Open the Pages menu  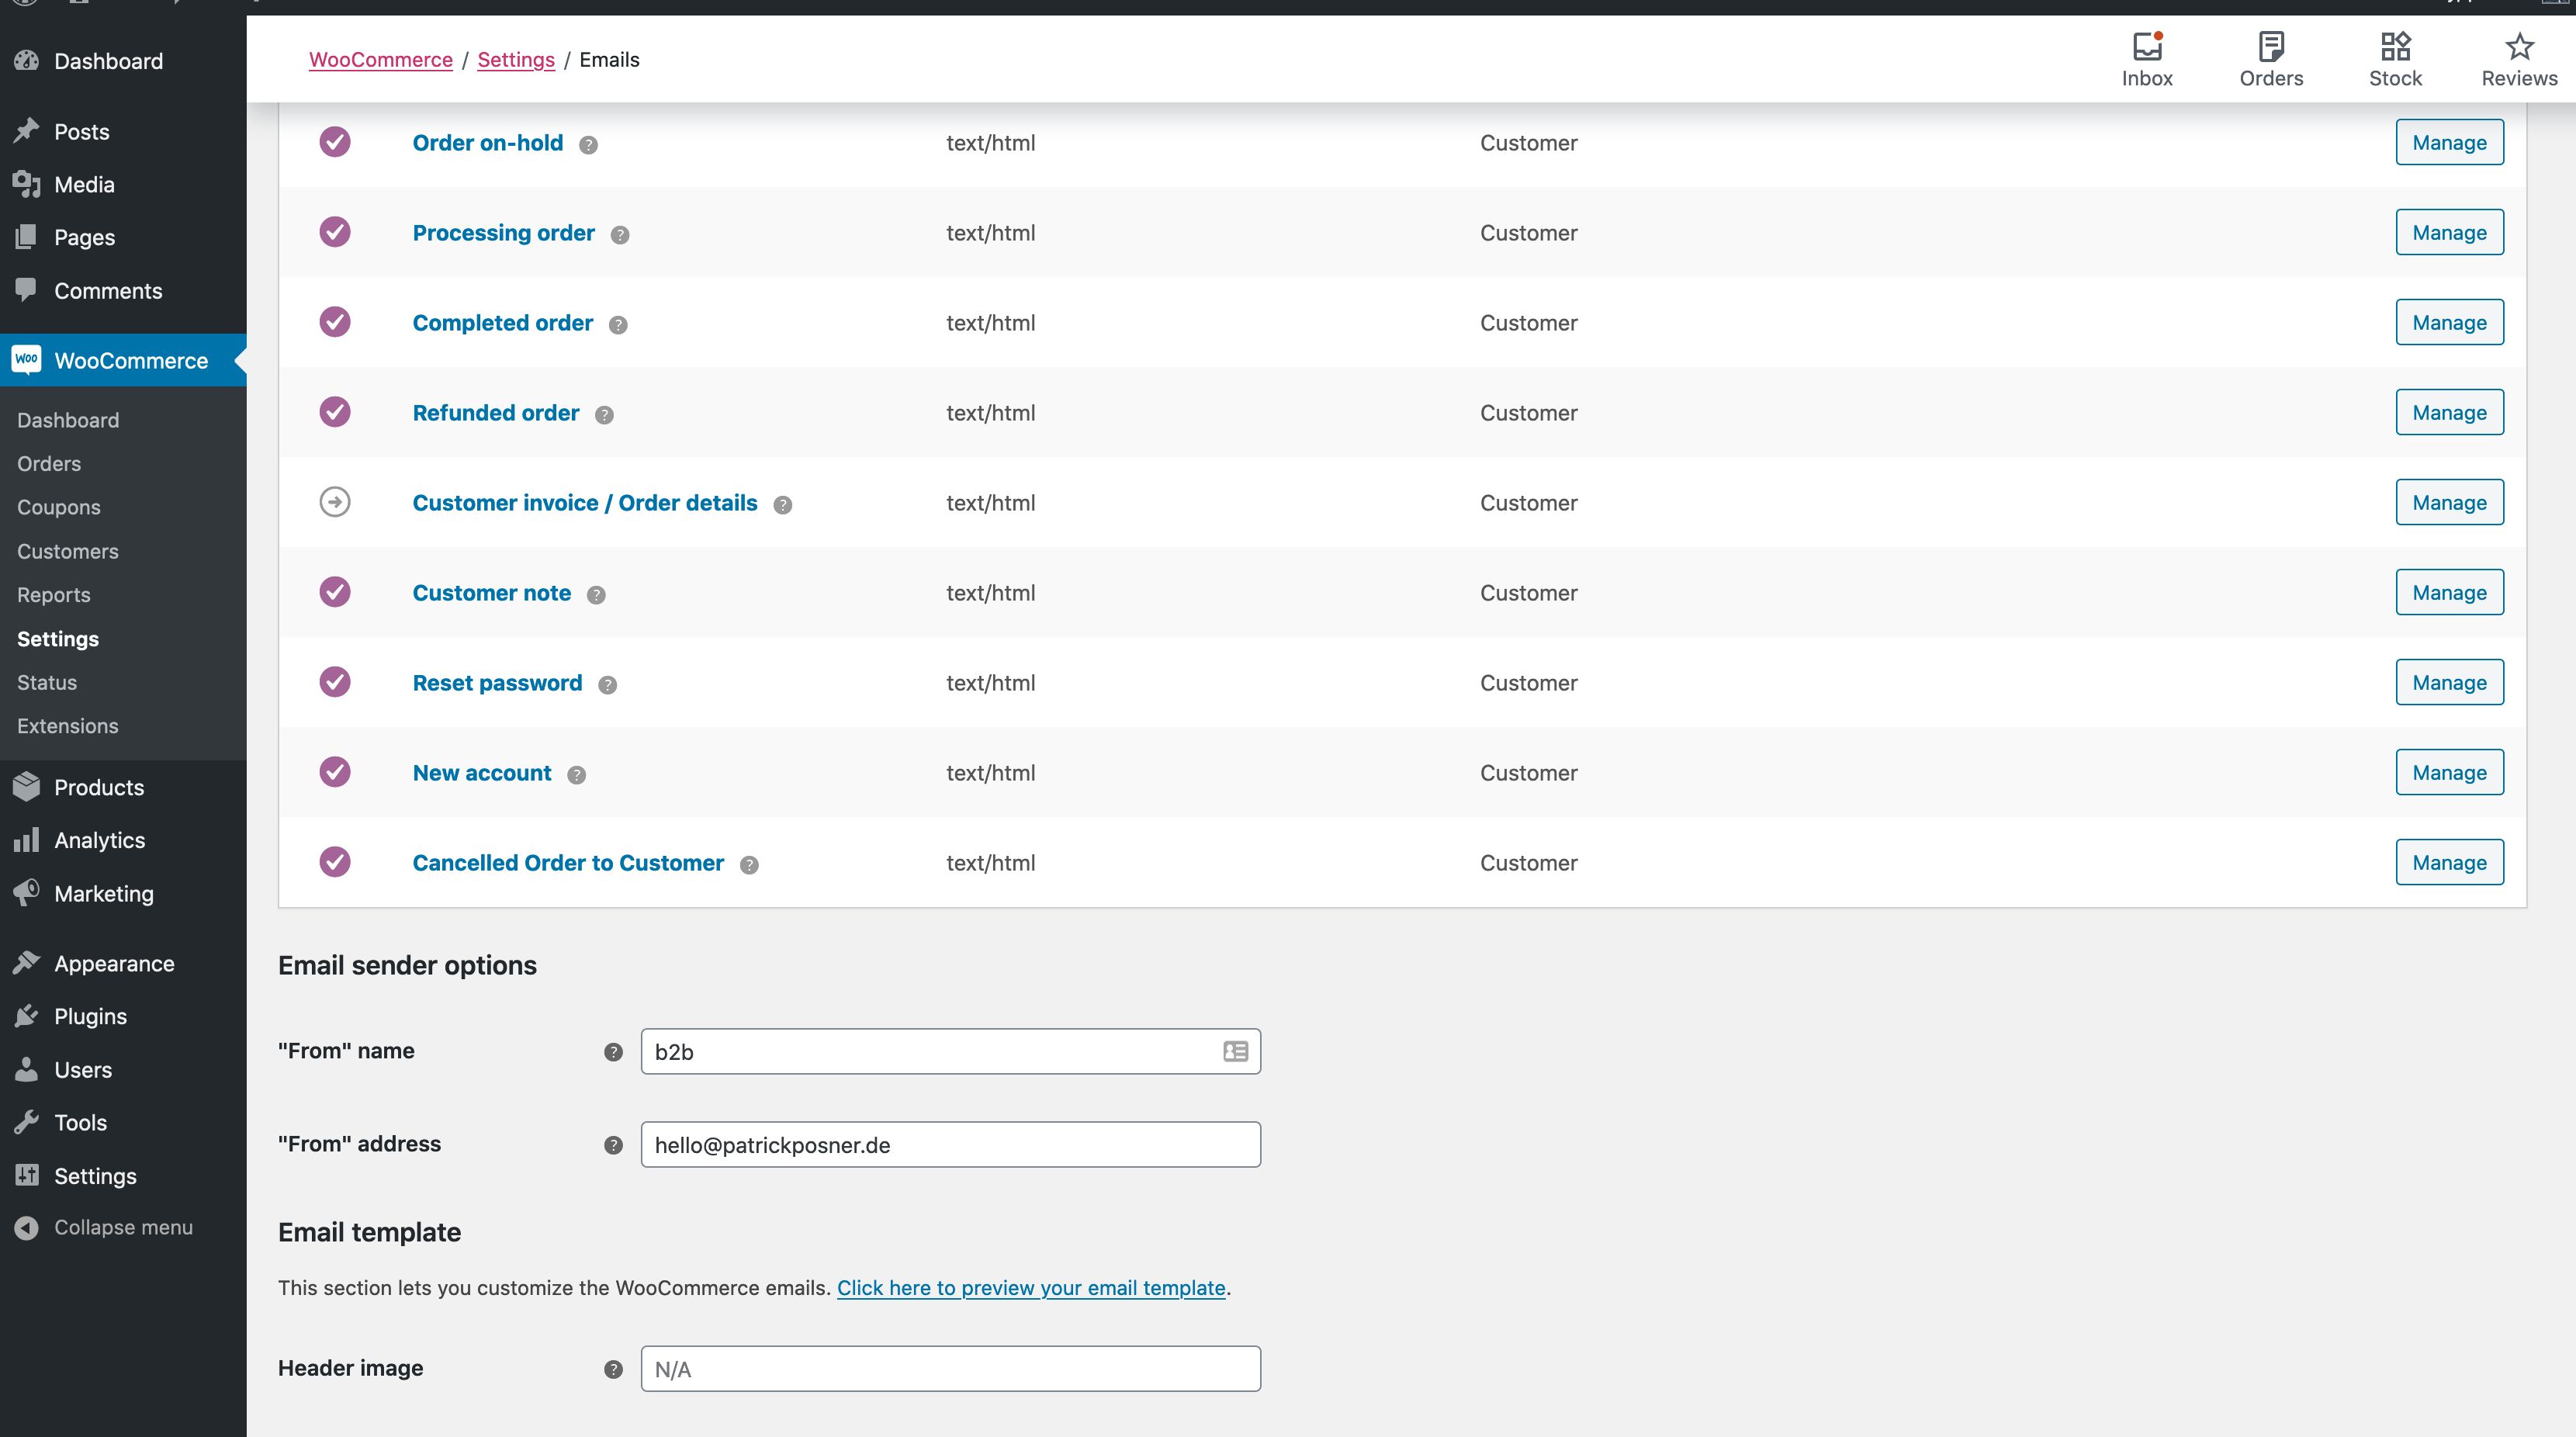(x=123, y=237)
